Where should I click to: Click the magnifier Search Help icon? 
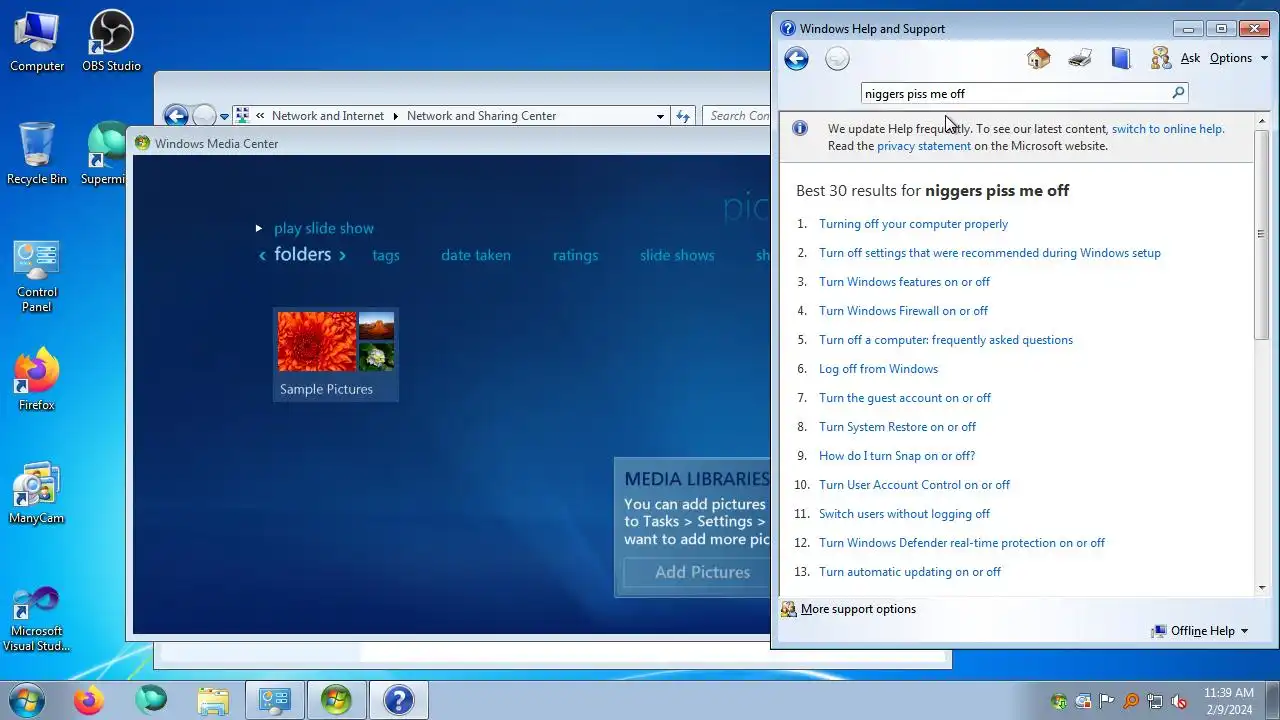click(1177, 93)
